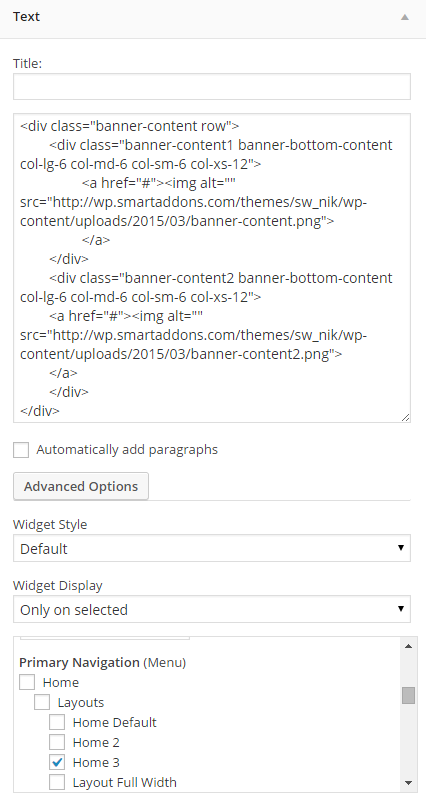Click the menu list scrollbar thumb

click(408, 695)
